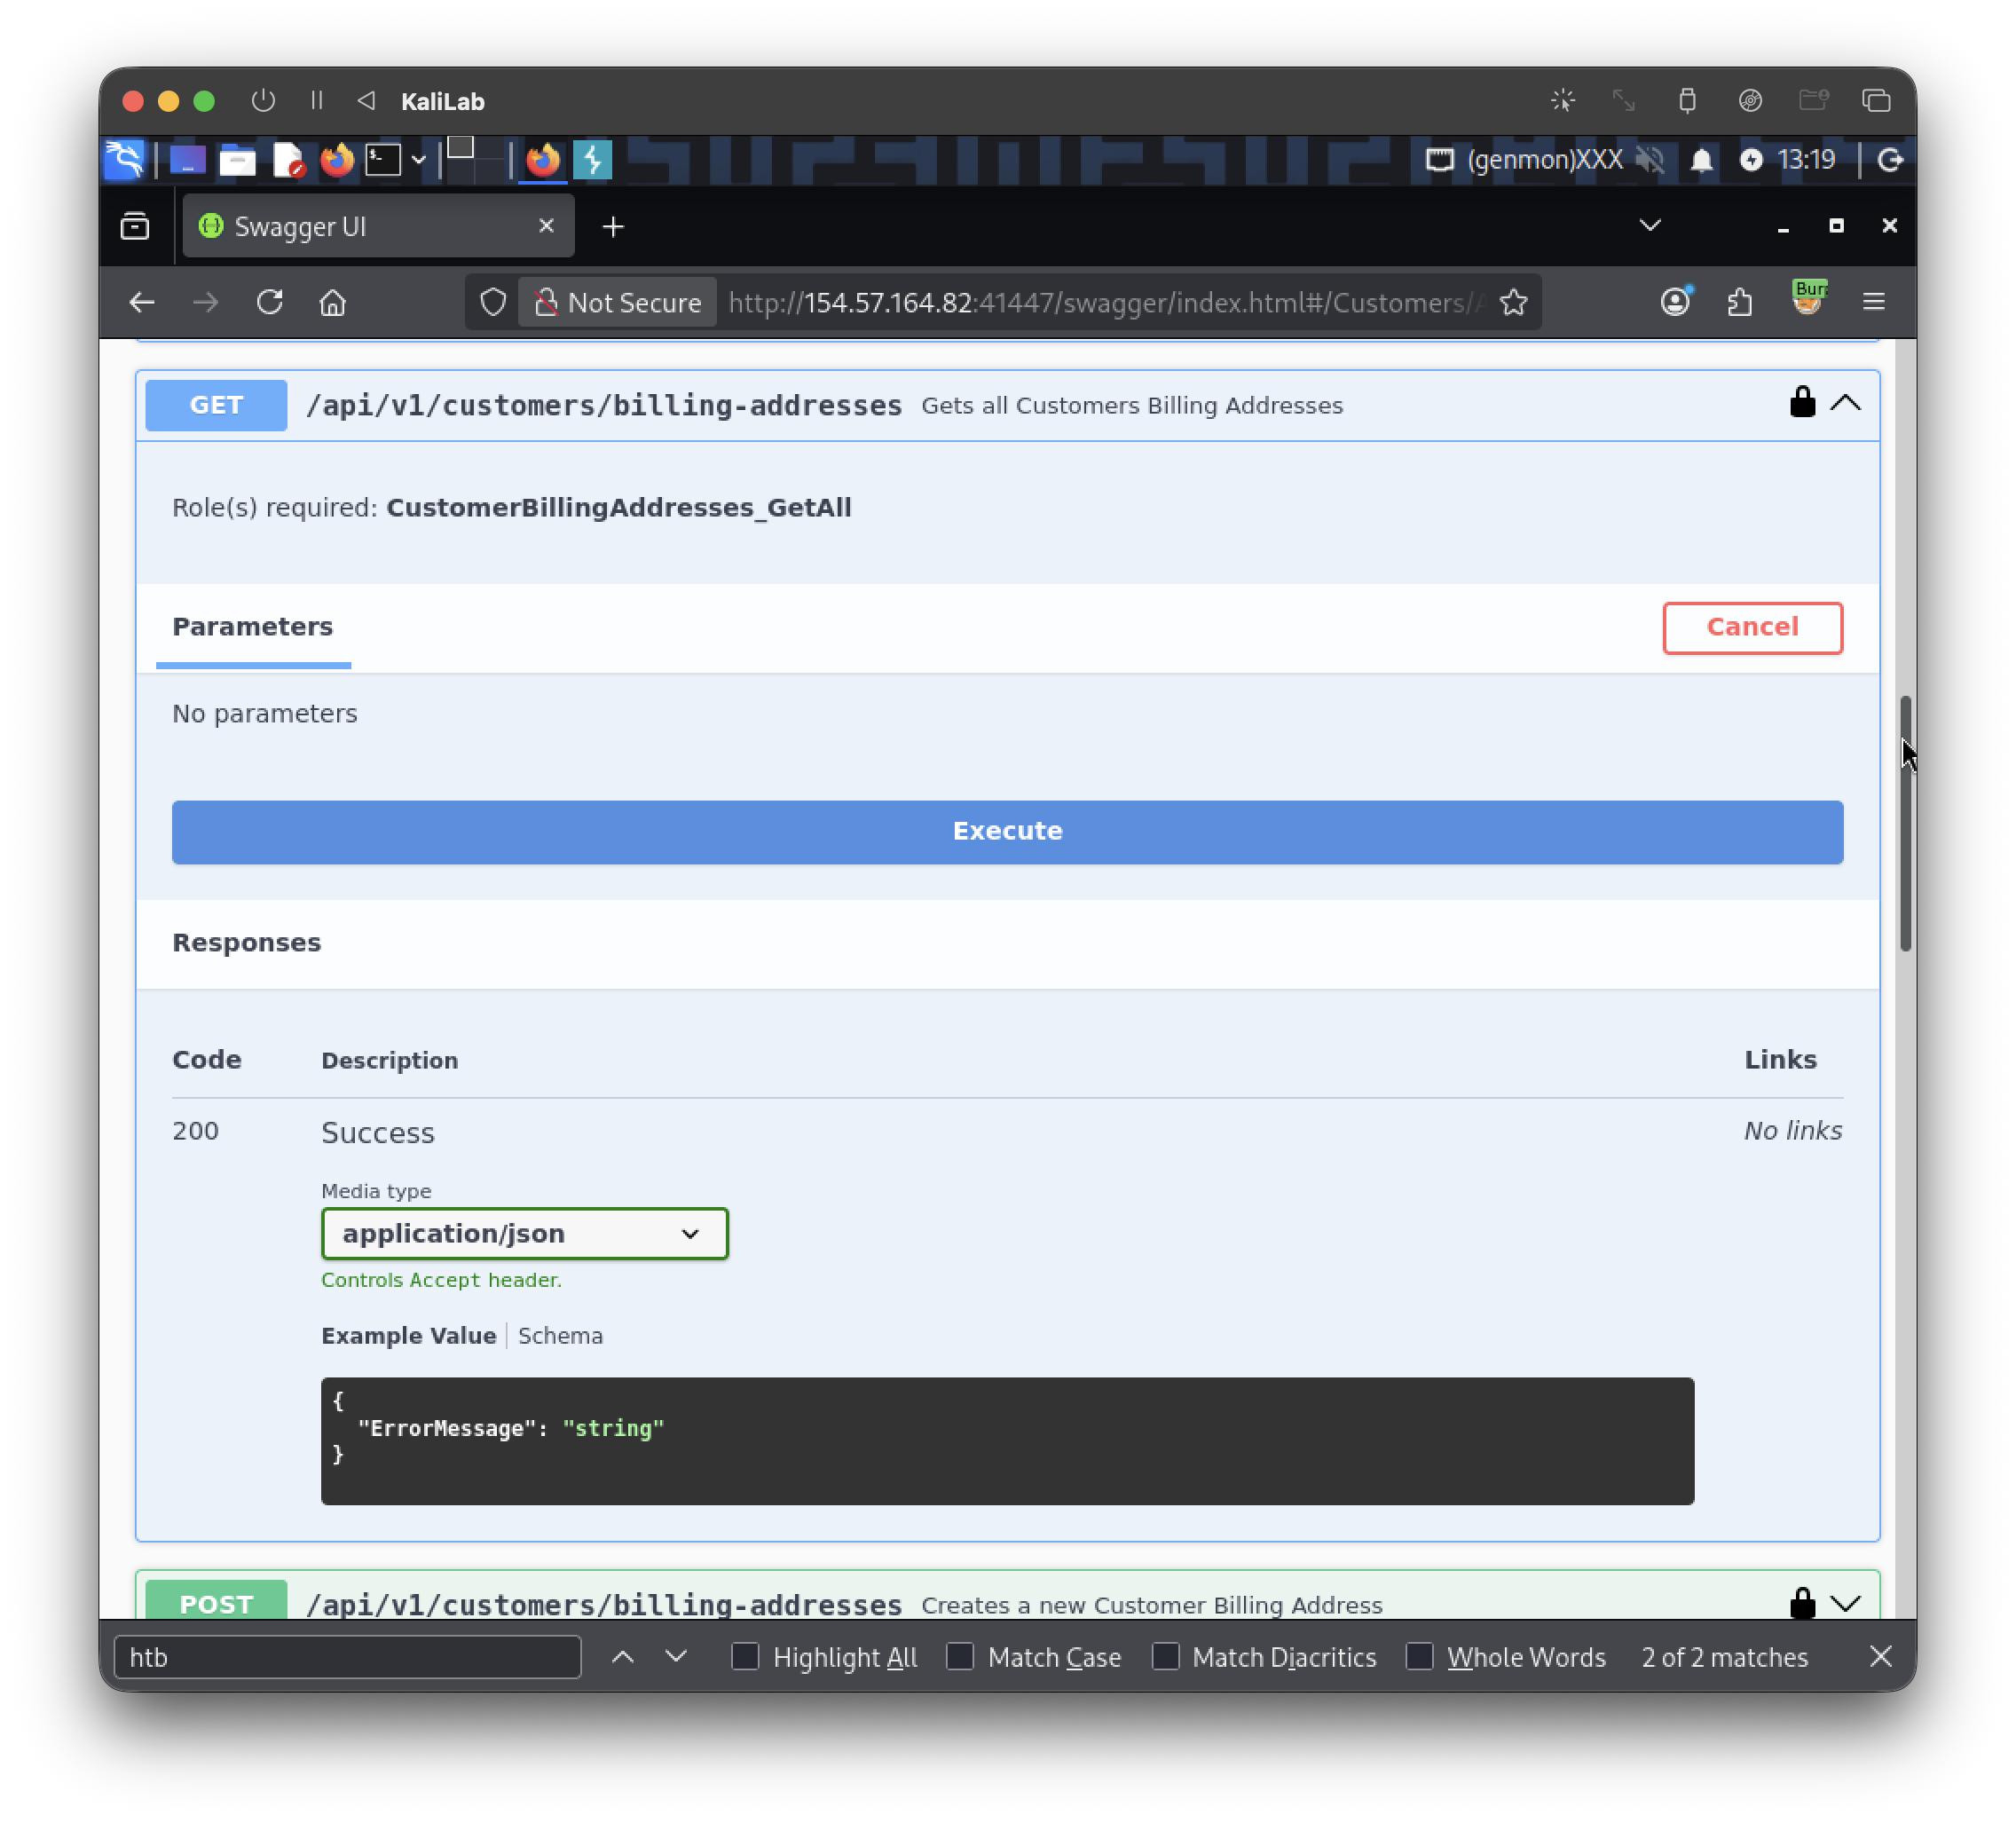This screenshot has height=1823, width=2016.
Task: Enable Match Diacritics in find bar
Action: 1165,1657
